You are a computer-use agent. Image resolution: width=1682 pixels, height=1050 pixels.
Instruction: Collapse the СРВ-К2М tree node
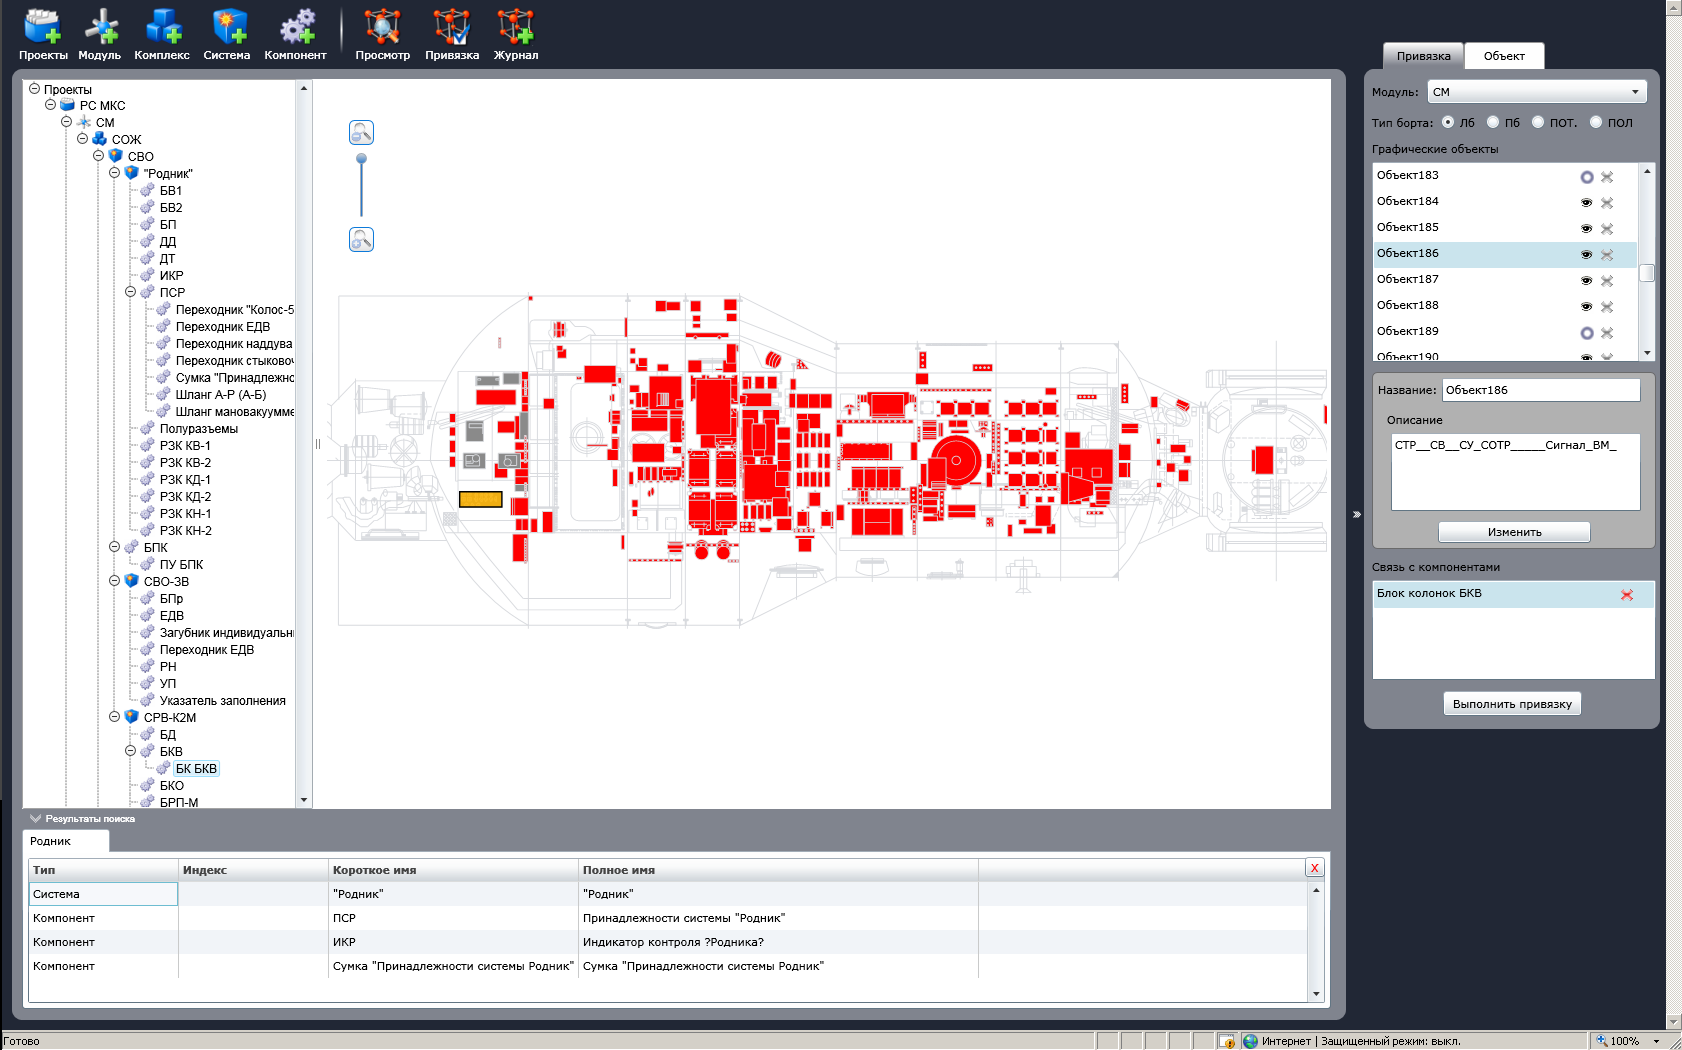(114, 717)
